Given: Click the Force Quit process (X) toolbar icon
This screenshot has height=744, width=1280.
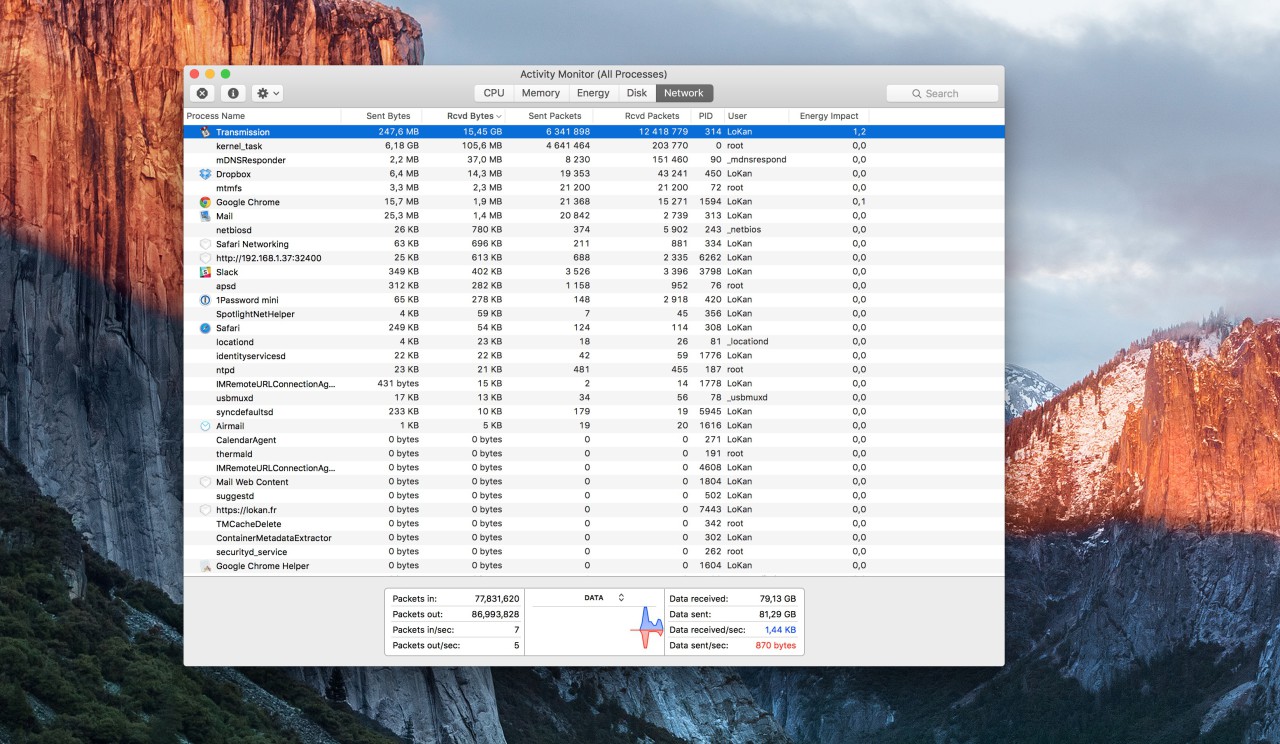Looking at the screenshot, I should (202, 93).
